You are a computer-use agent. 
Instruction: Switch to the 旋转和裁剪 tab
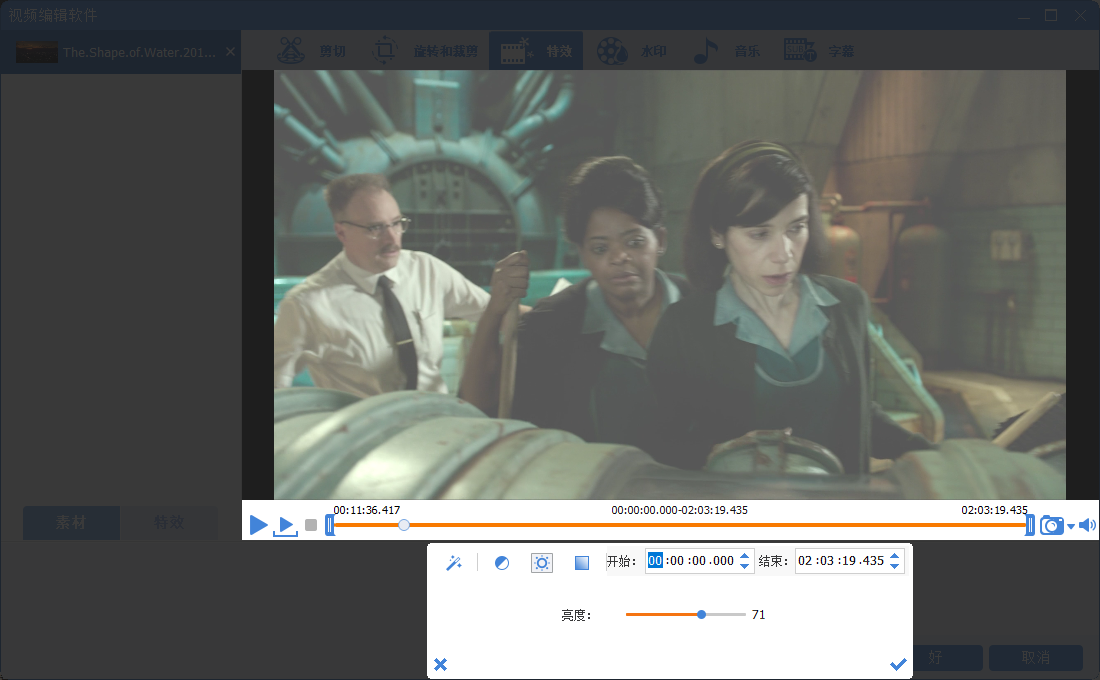pyautogui.click(x=424, y=51)
